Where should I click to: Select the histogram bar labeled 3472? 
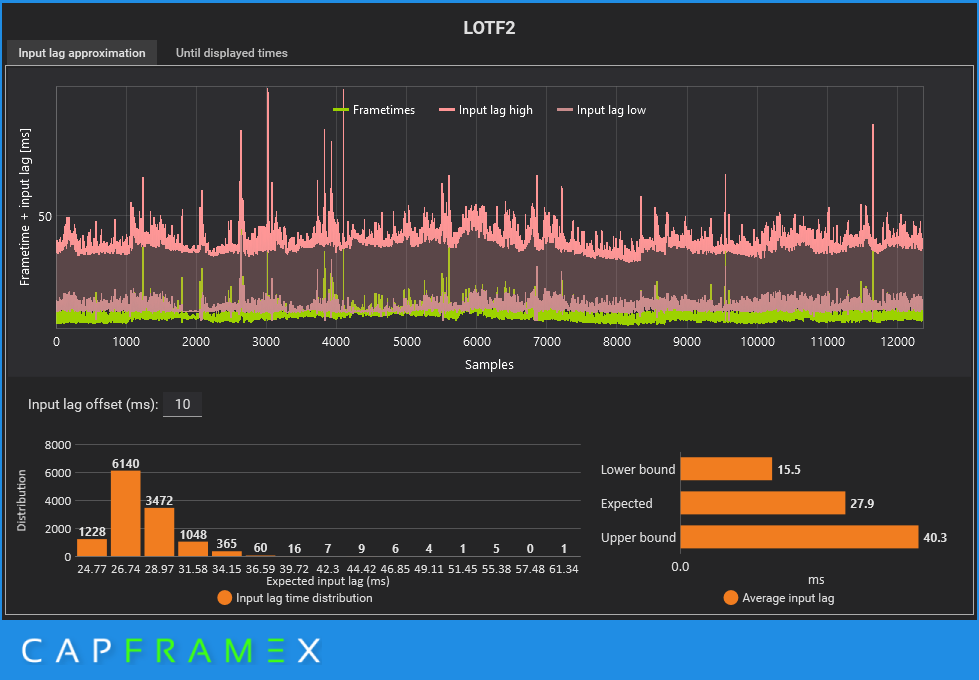(159, 532)
